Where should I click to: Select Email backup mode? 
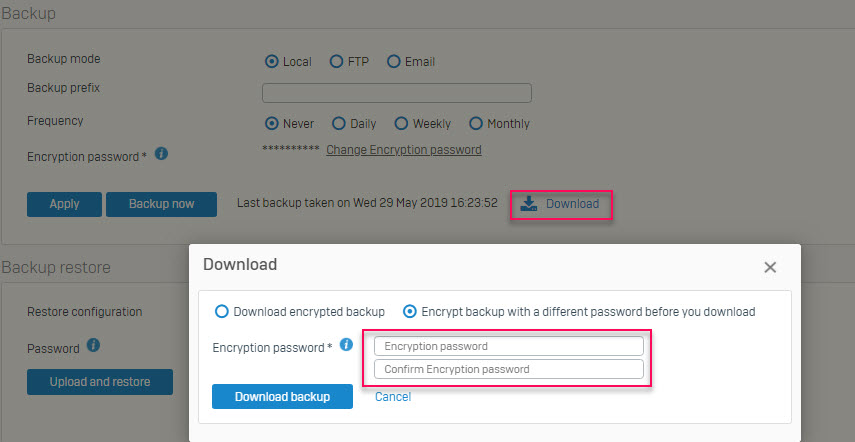(393, 62)
